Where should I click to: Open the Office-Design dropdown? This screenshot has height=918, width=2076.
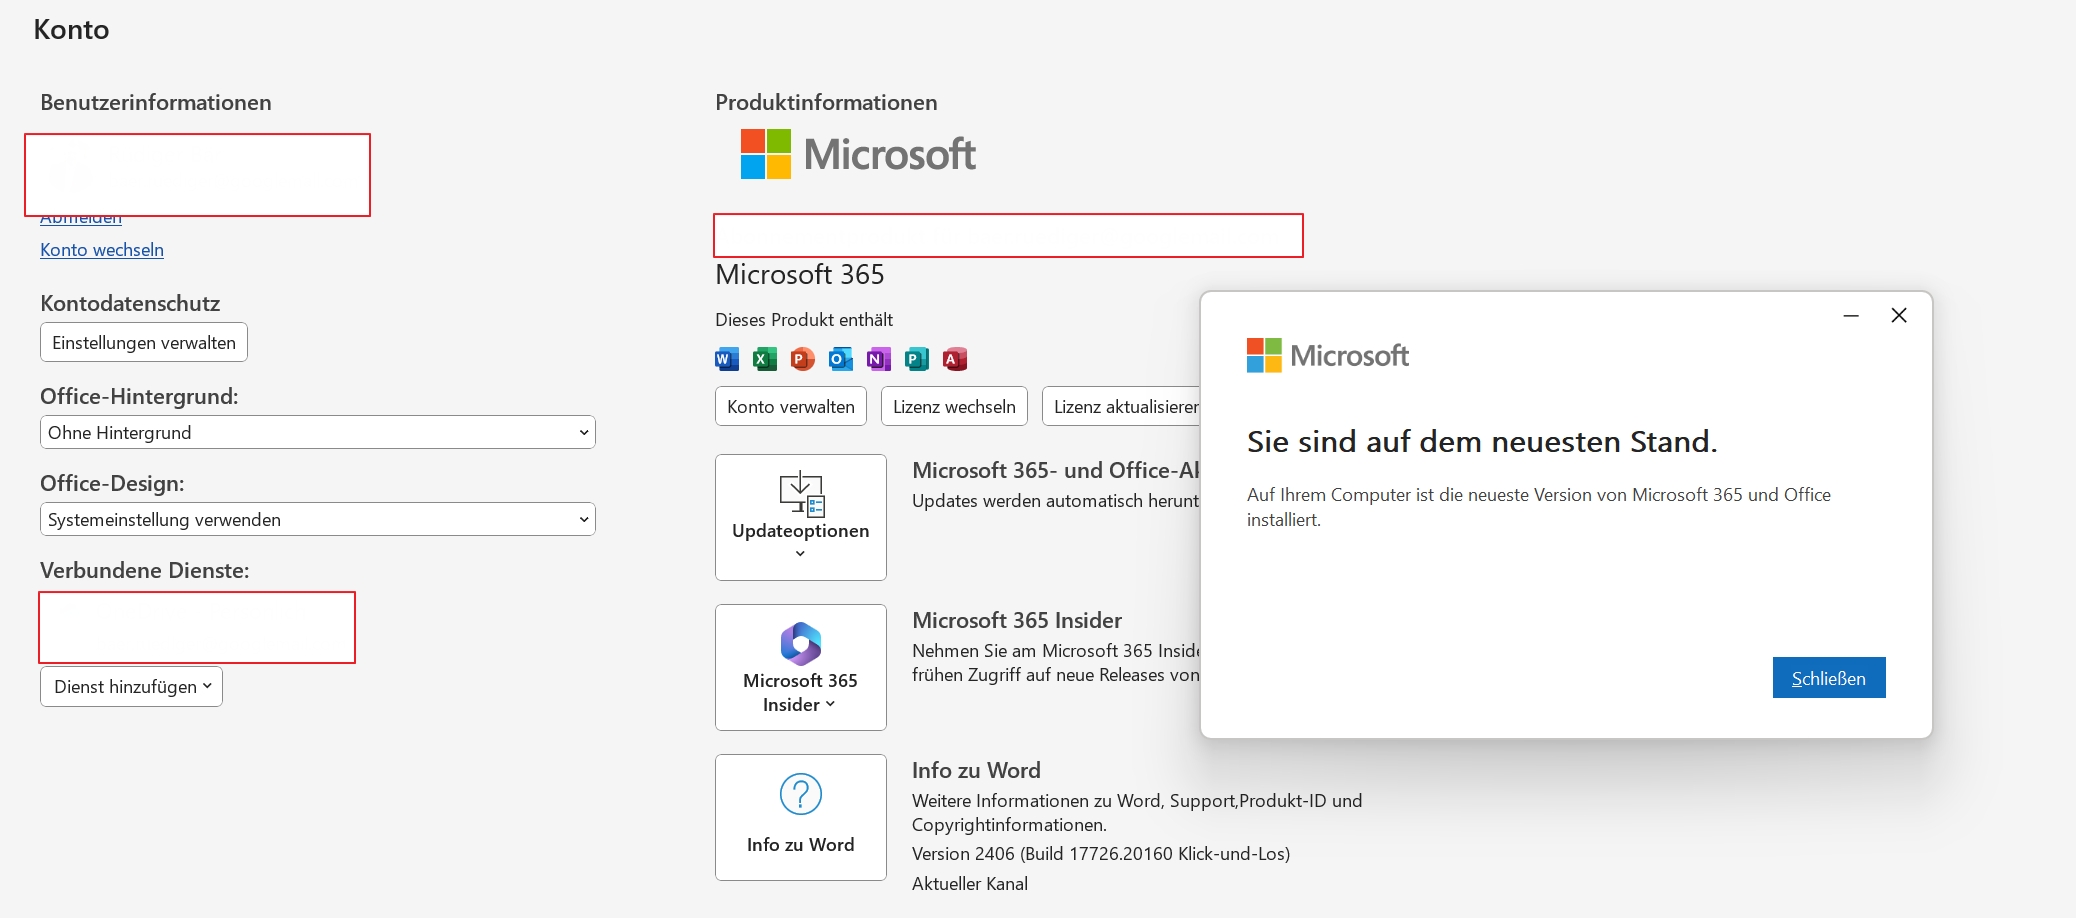point(318,519)
